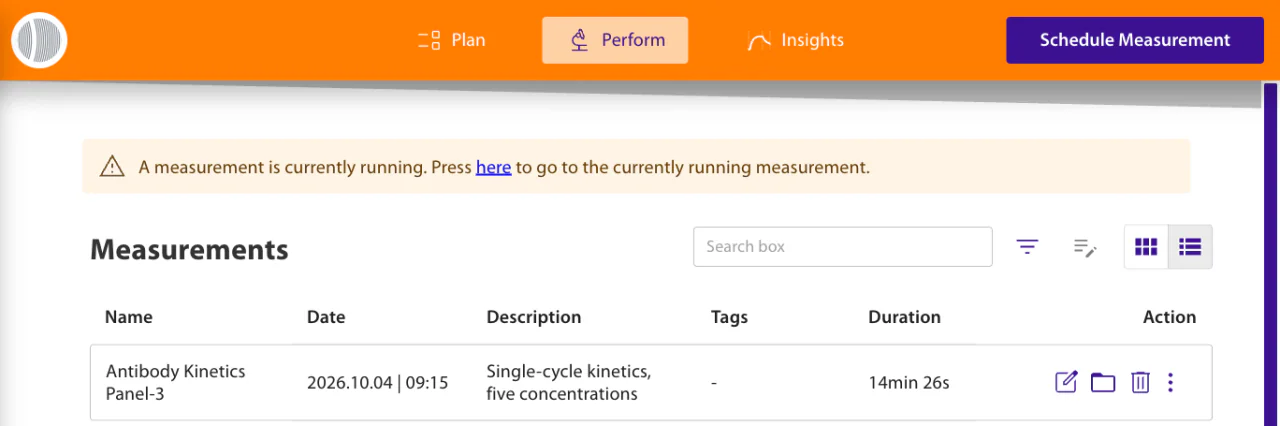Click the vertical scrollbar on the right edge
1280x426 pixels.
pos(1271,254)
